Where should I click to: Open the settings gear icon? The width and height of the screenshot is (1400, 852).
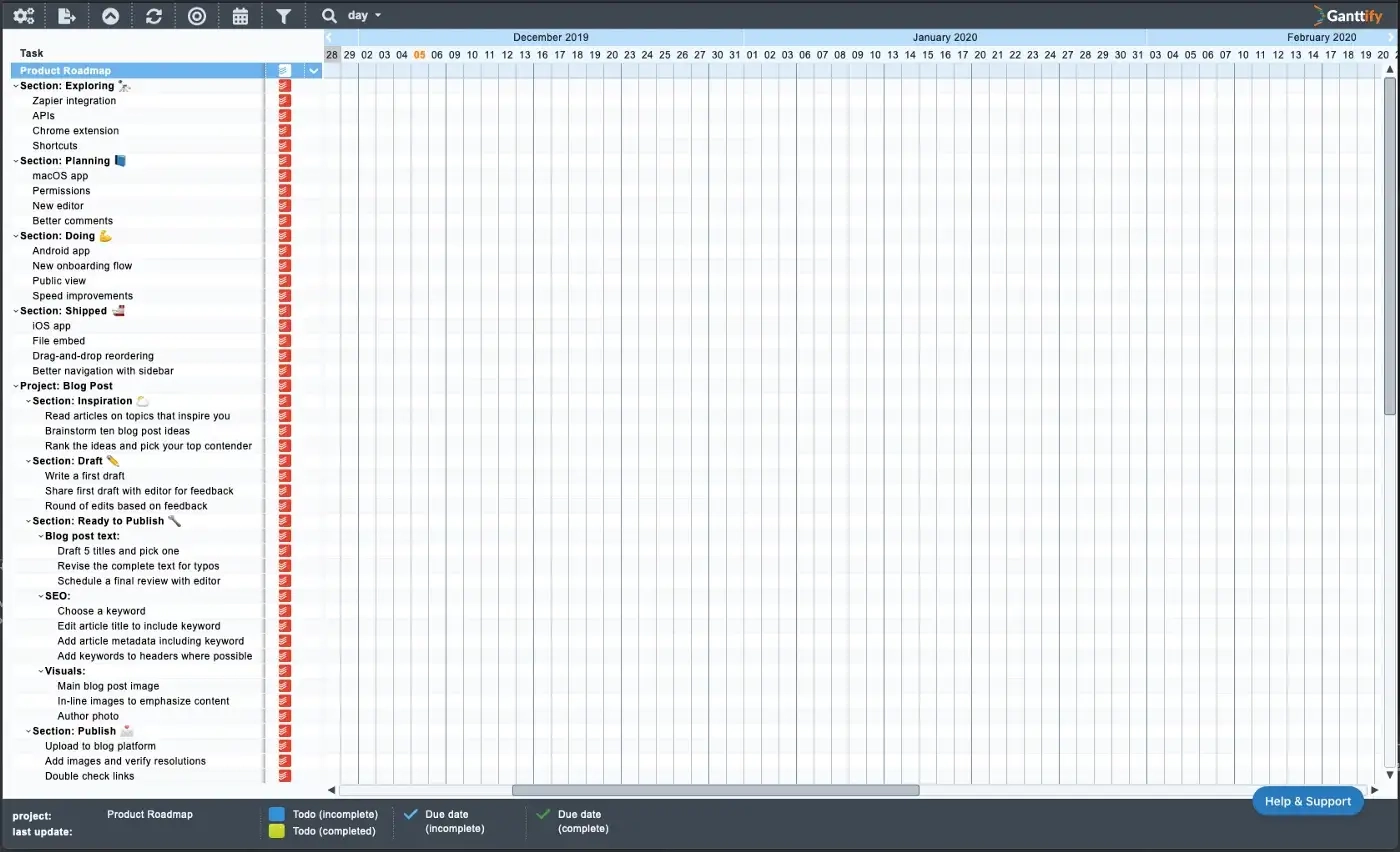23,15
